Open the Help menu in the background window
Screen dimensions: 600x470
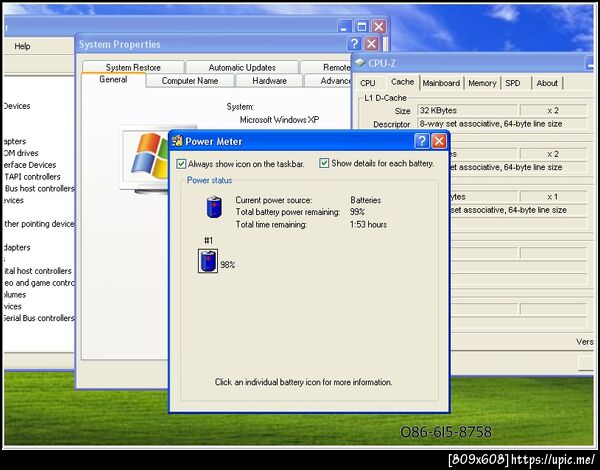[x=22, y=46]
